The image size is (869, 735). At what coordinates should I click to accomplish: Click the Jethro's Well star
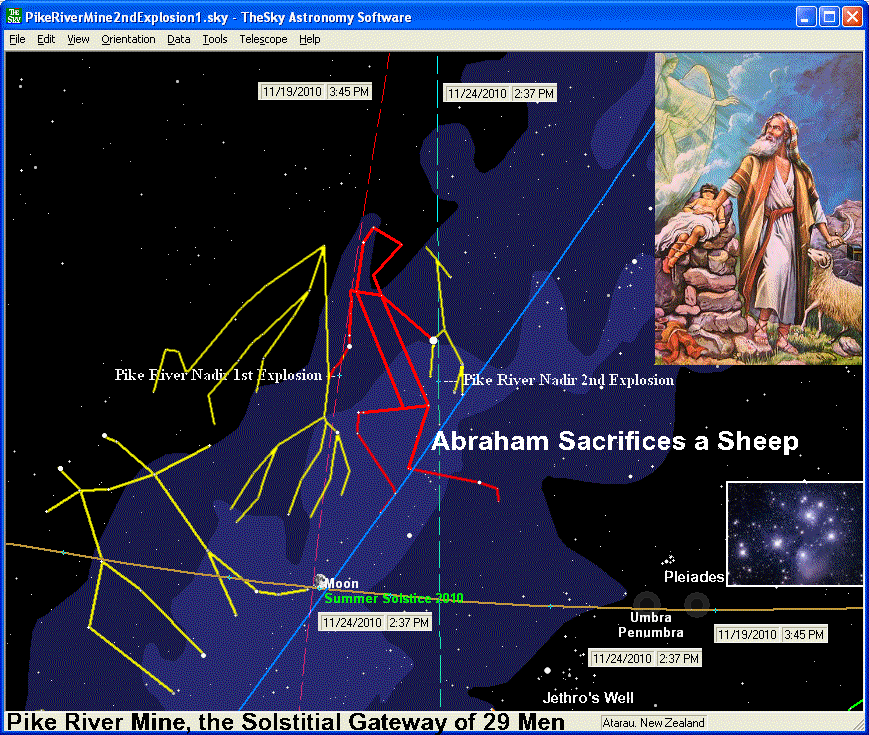pyautogui.click(x=547, y=670)
